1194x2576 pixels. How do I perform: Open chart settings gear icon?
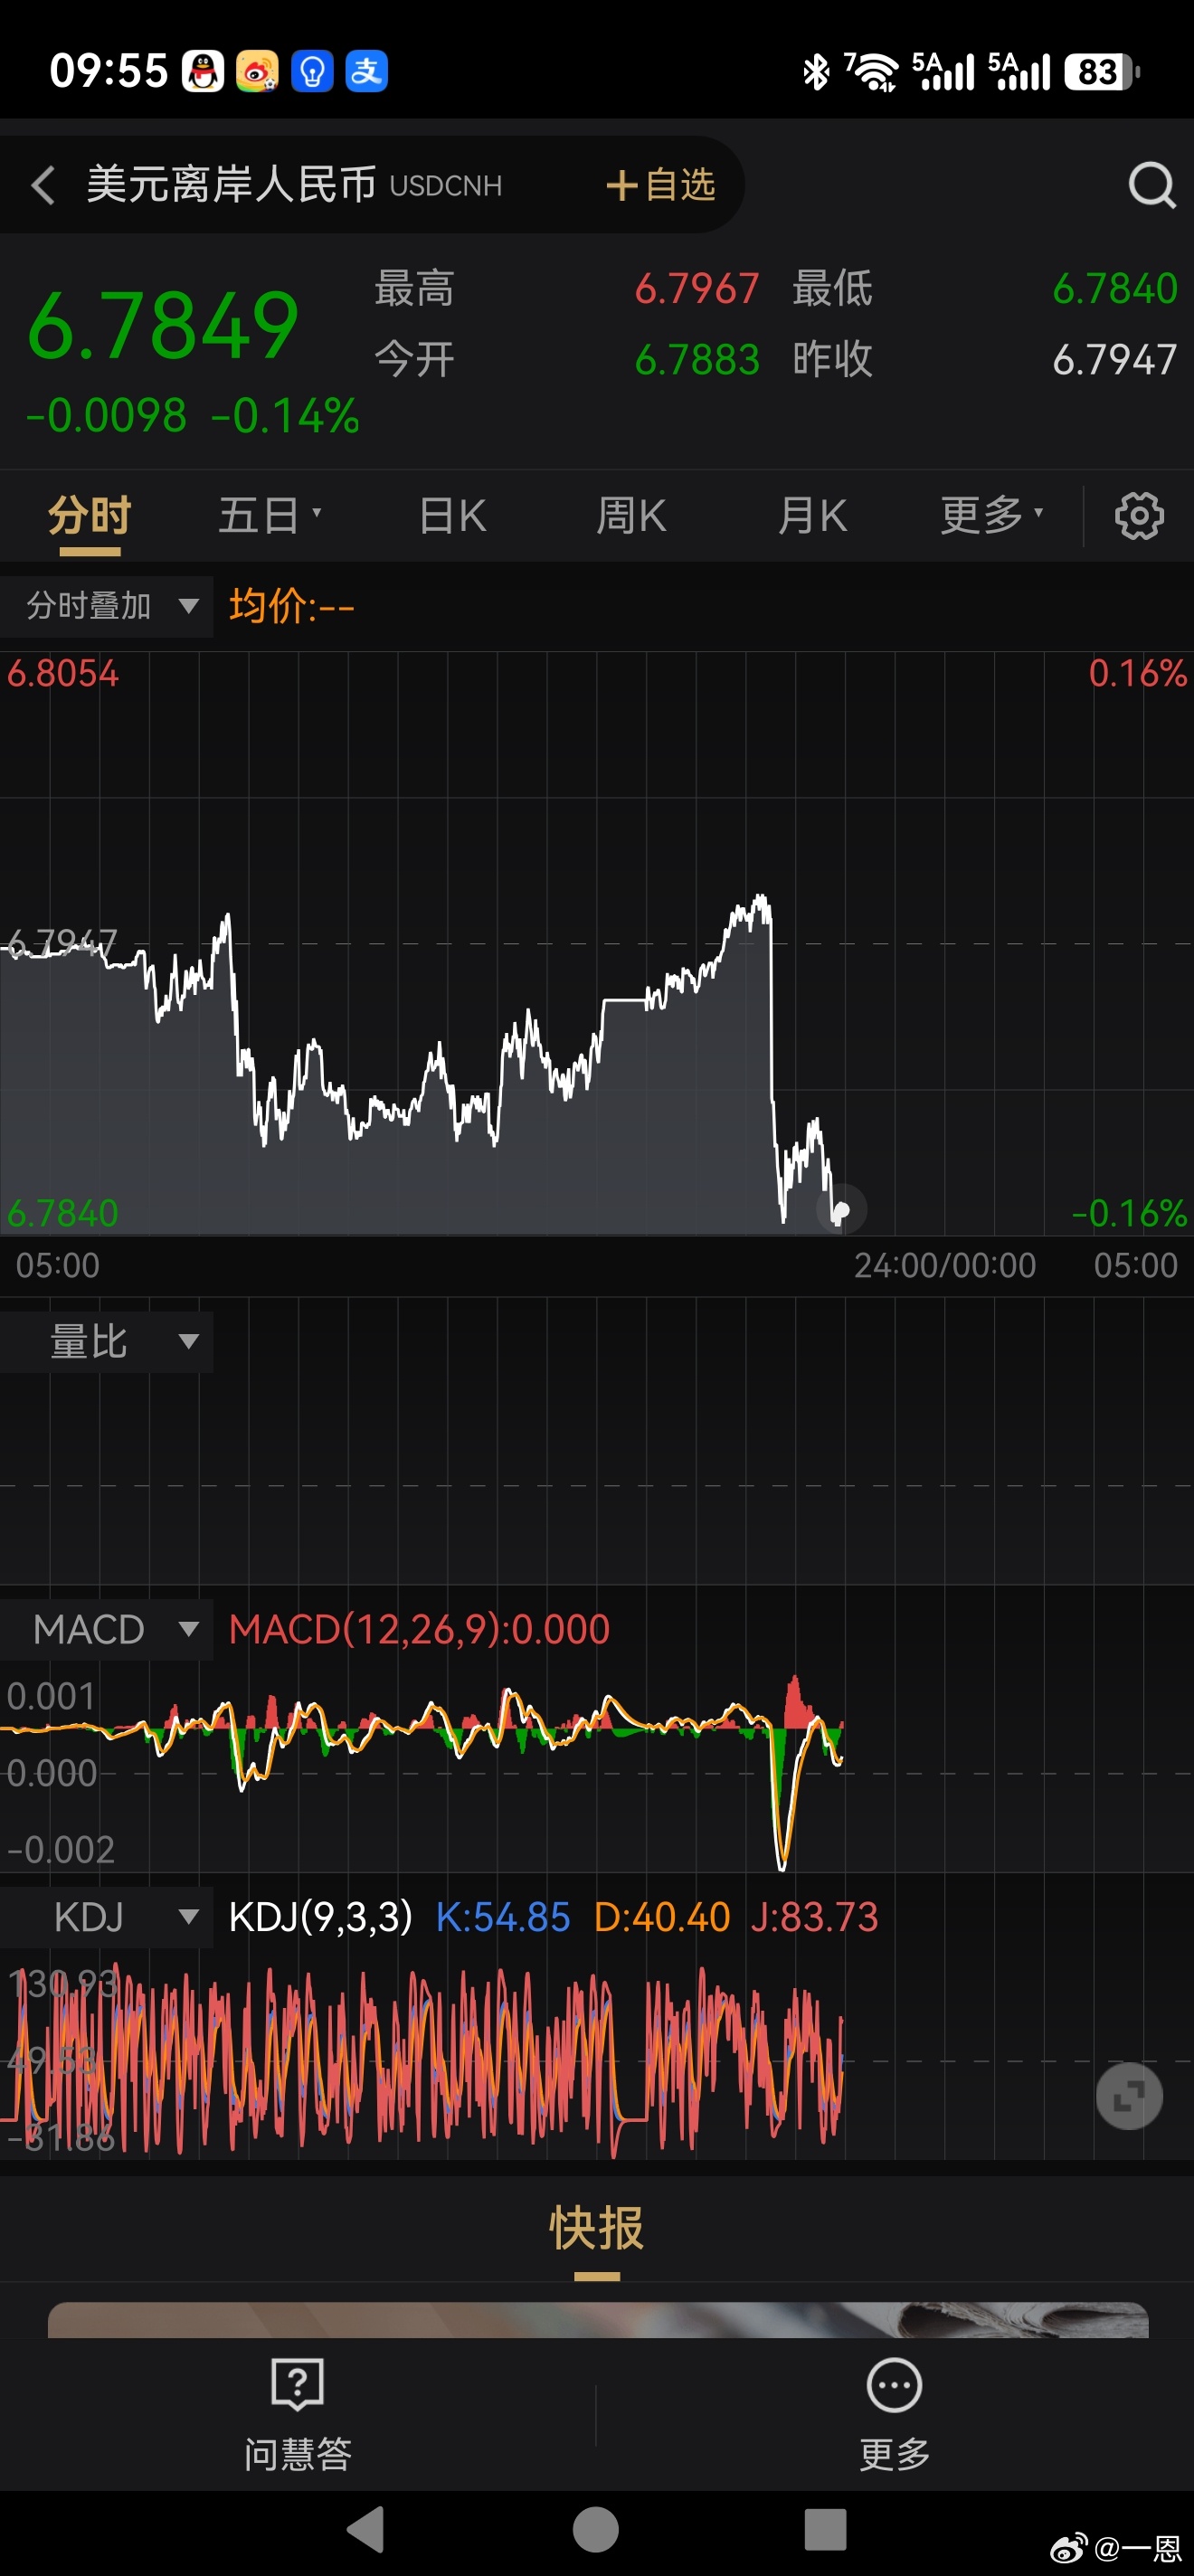1139,516
